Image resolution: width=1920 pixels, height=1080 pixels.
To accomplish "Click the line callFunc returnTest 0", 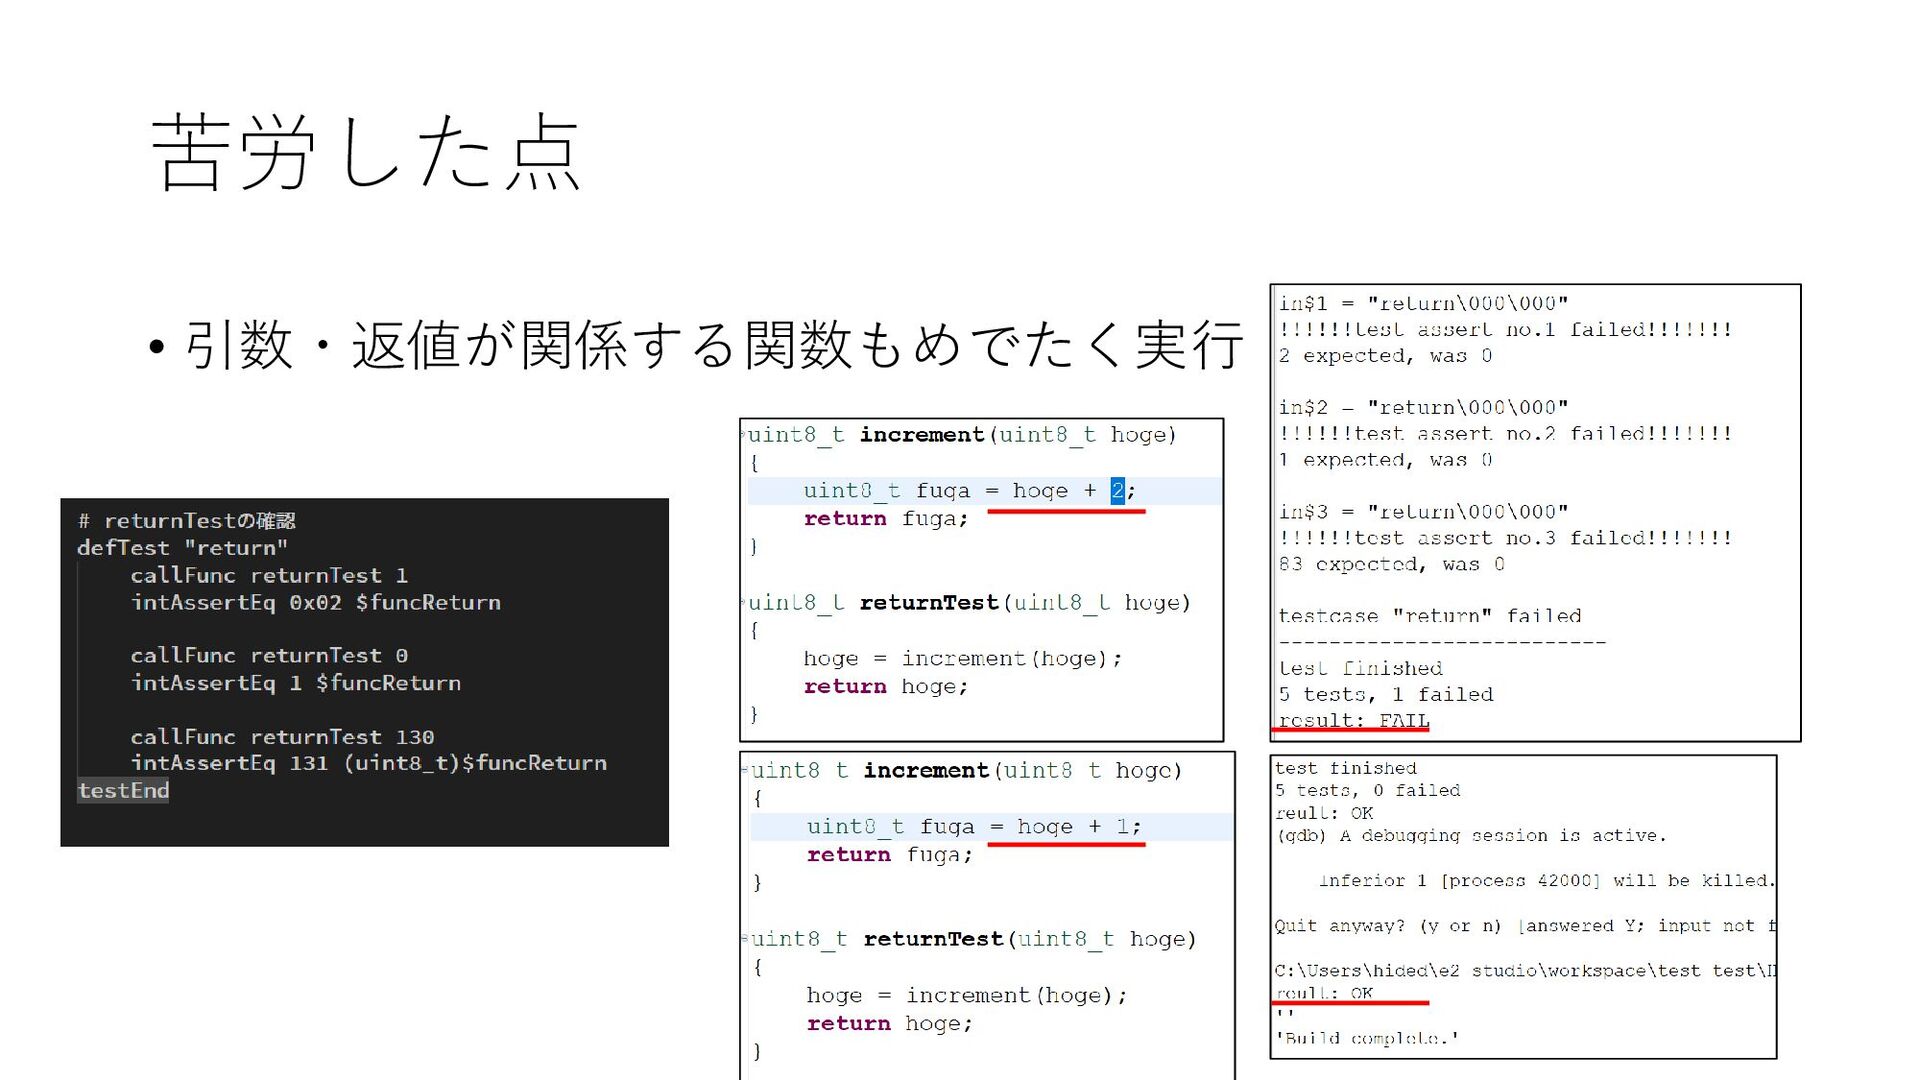I will [x=269, y=655].
